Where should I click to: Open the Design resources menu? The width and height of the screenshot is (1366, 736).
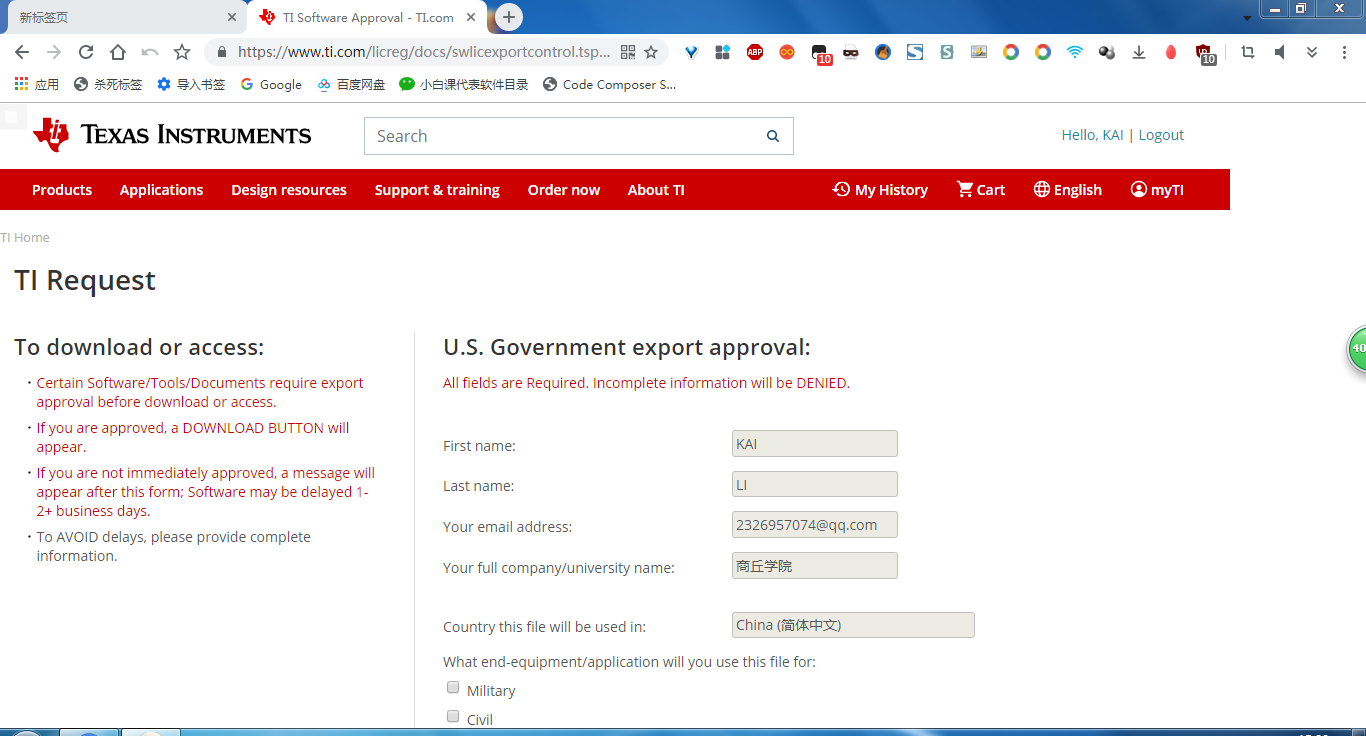click(289, 190)
